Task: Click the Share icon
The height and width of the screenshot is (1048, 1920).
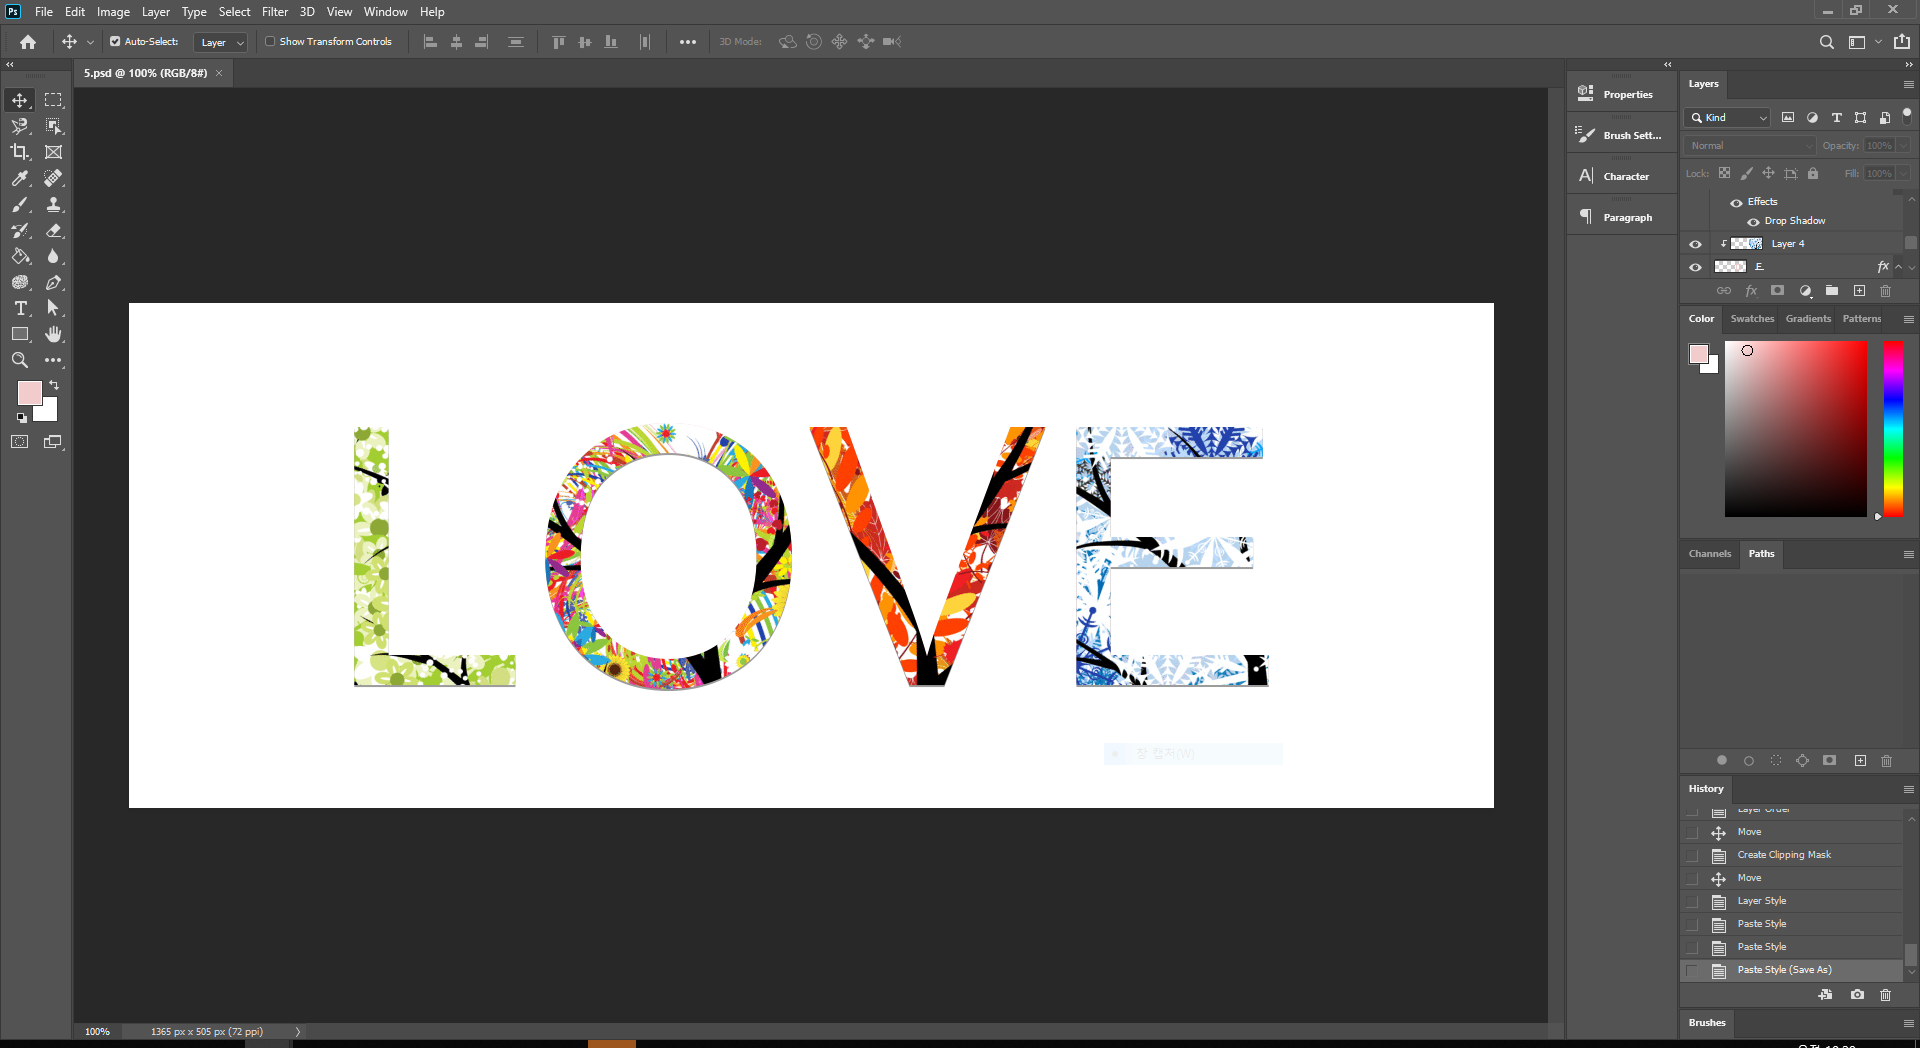Action: (x=1902, y=42)
